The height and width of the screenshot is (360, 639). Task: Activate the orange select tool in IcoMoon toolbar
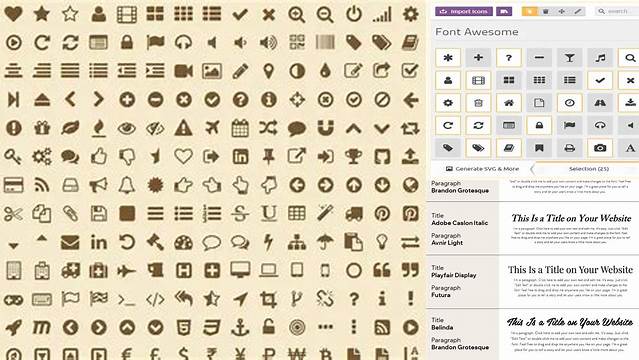pos(530,11)
